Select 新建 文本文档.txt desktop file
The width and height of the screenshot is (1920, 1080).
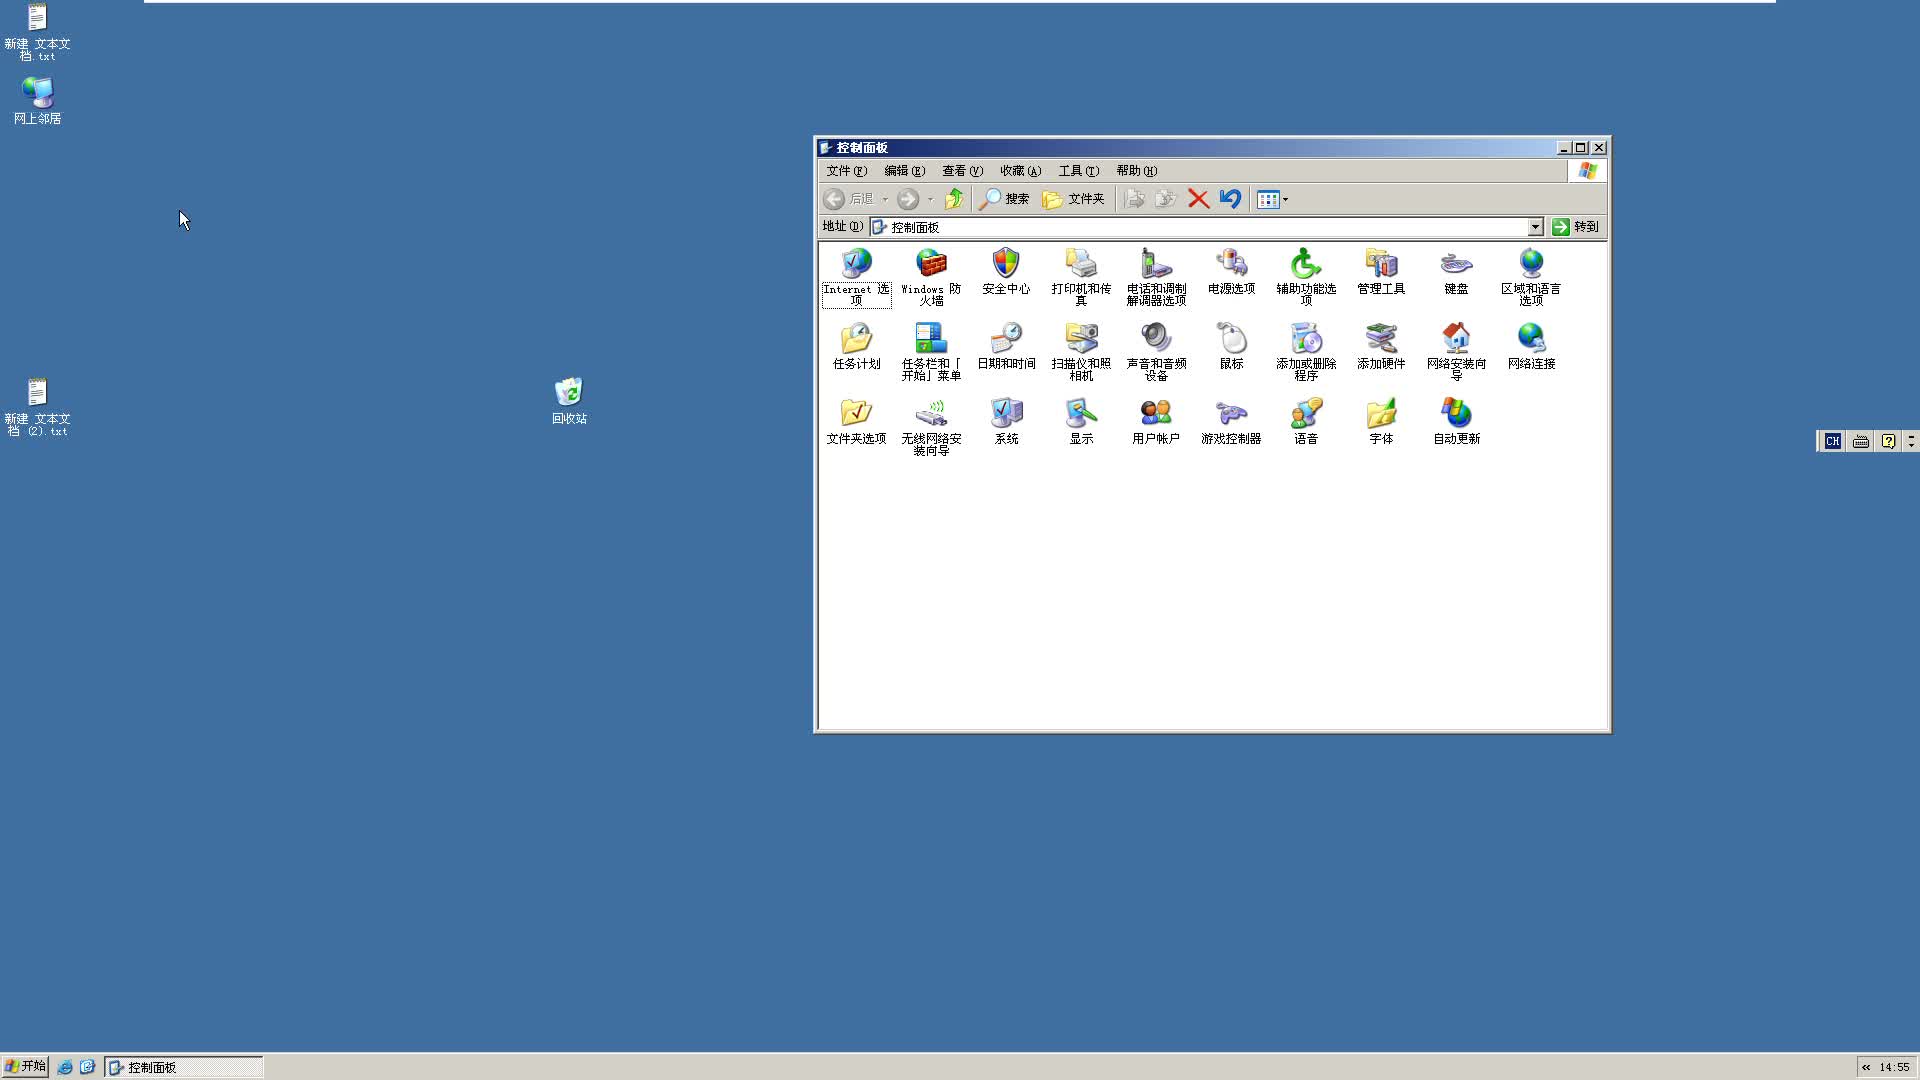37,33
